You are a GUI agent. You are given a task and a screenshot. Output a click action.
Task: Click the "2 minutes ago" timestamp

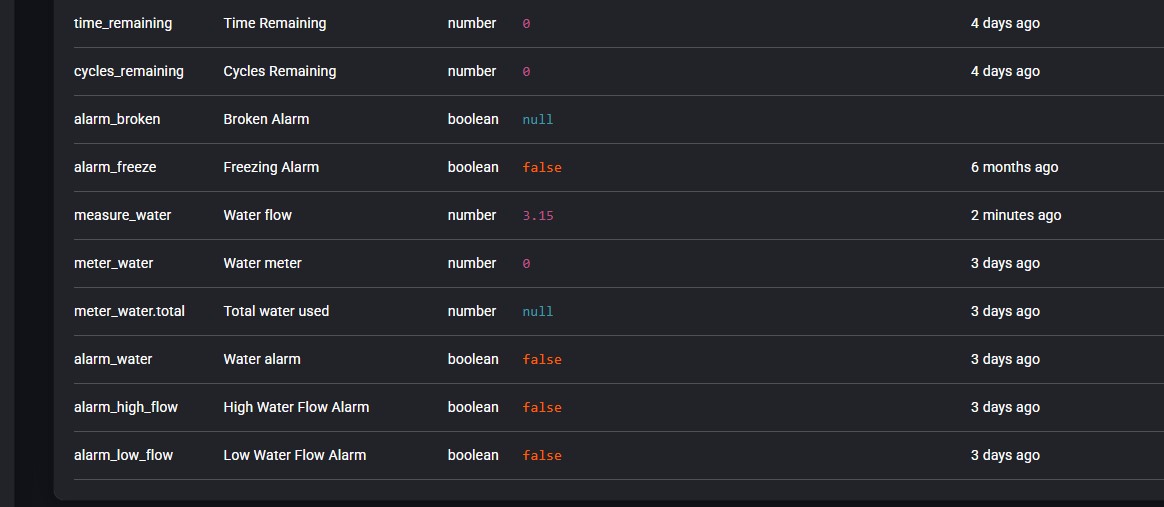(1016, 215)
